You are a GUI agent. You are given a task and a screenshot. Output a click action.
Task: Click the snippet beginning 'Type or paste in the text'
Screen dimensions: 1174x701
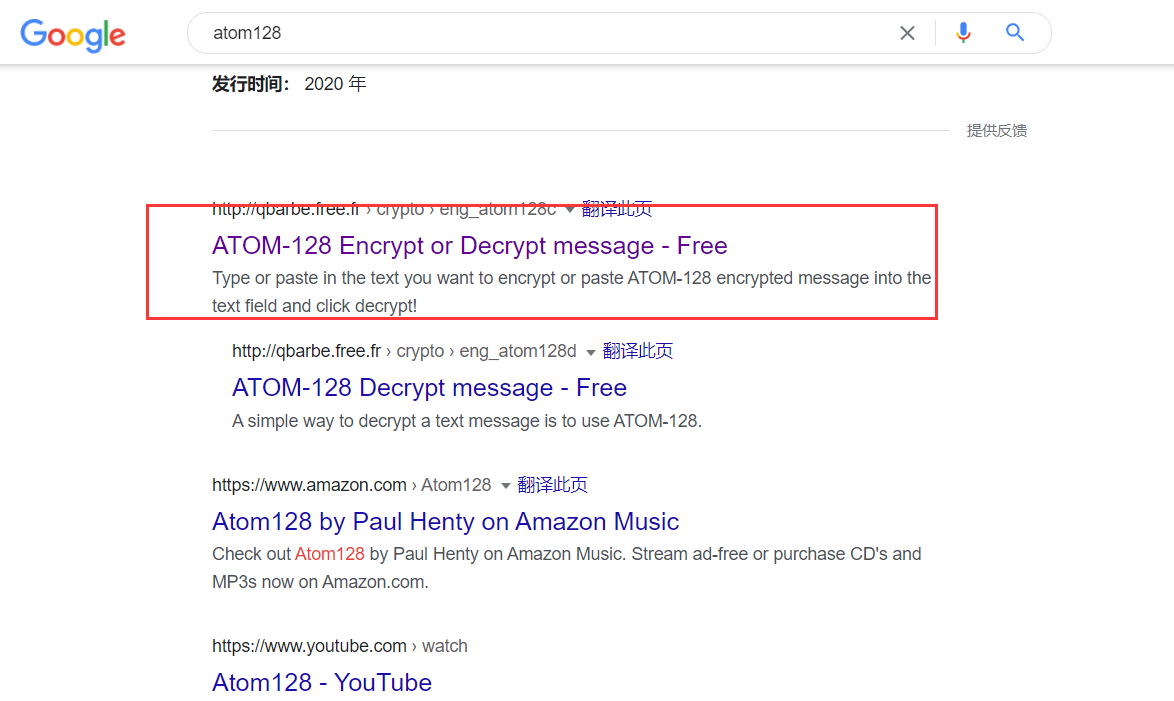tap(571, 292)
